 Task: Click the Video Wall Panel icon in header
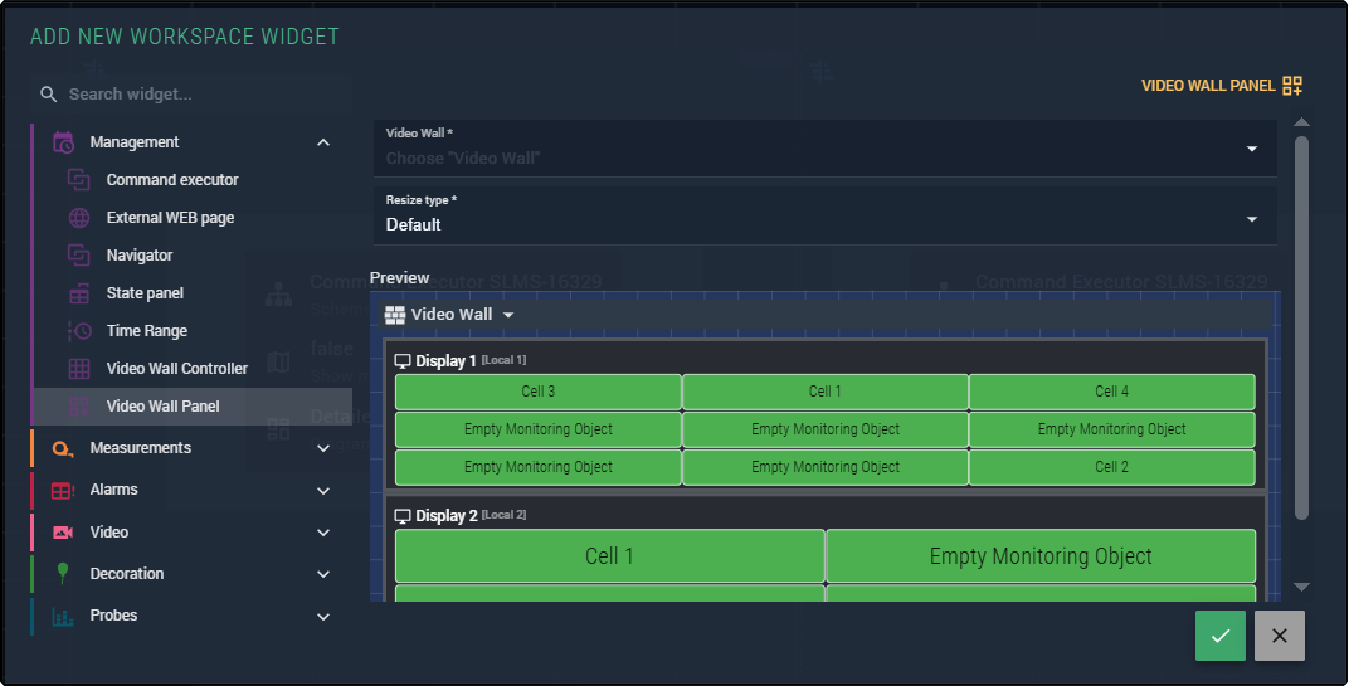[1292, 86]
